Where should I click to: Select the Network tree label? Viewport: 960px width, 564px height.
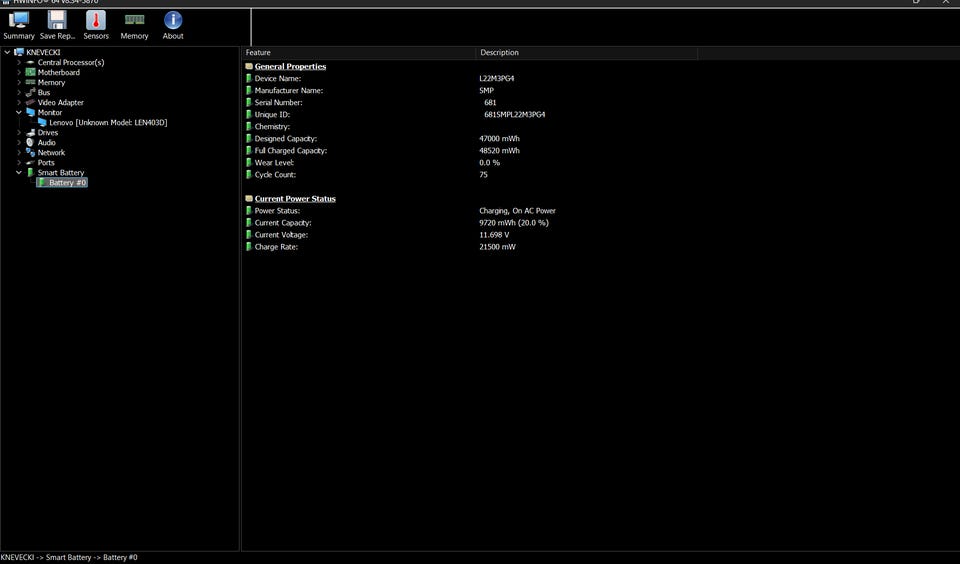coord(51,152)
